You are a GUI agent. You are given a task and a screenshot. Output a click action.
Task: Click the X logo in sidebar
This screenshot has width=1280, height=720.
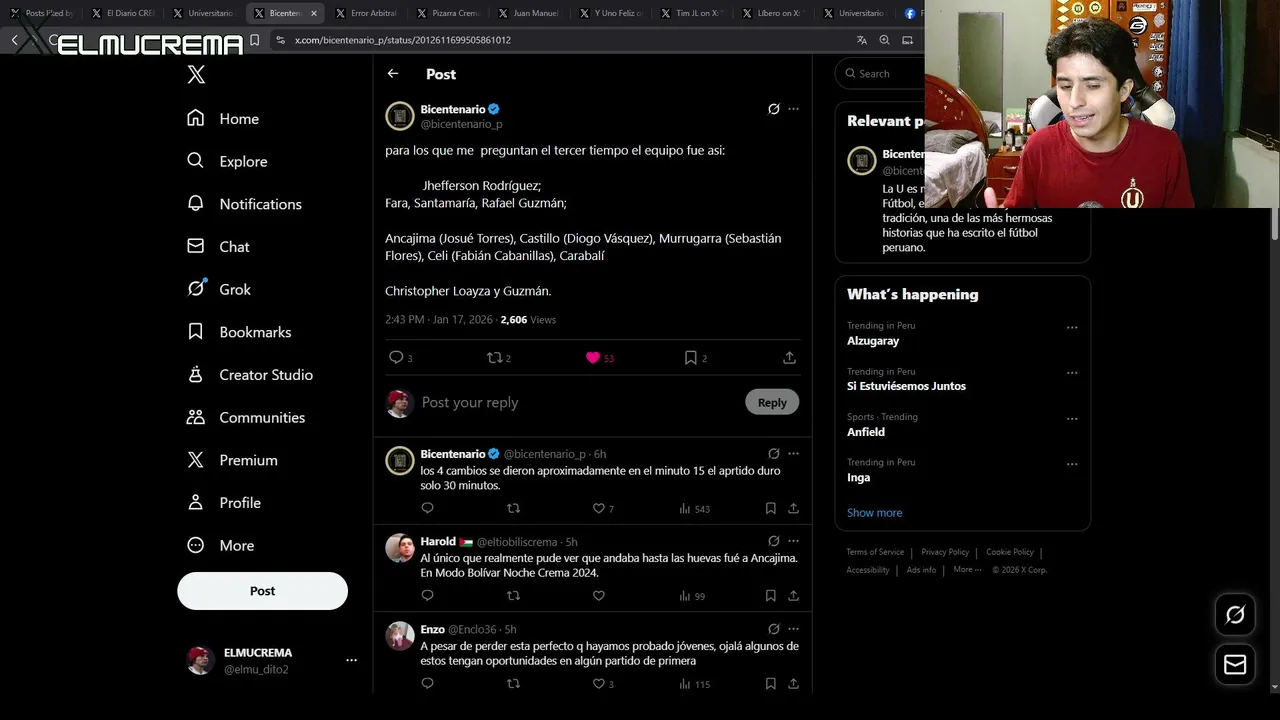(196, 74)
